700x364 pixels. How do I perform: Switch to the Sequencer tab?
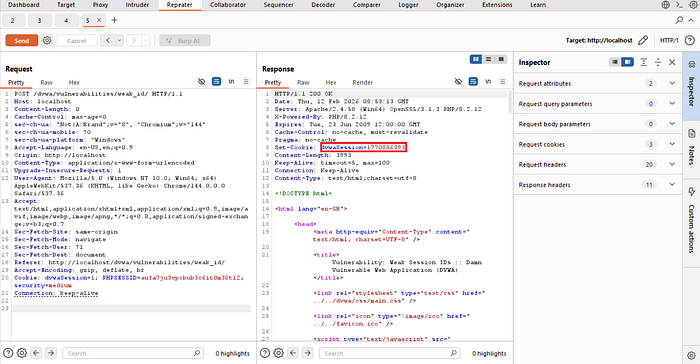coord(279,5)
